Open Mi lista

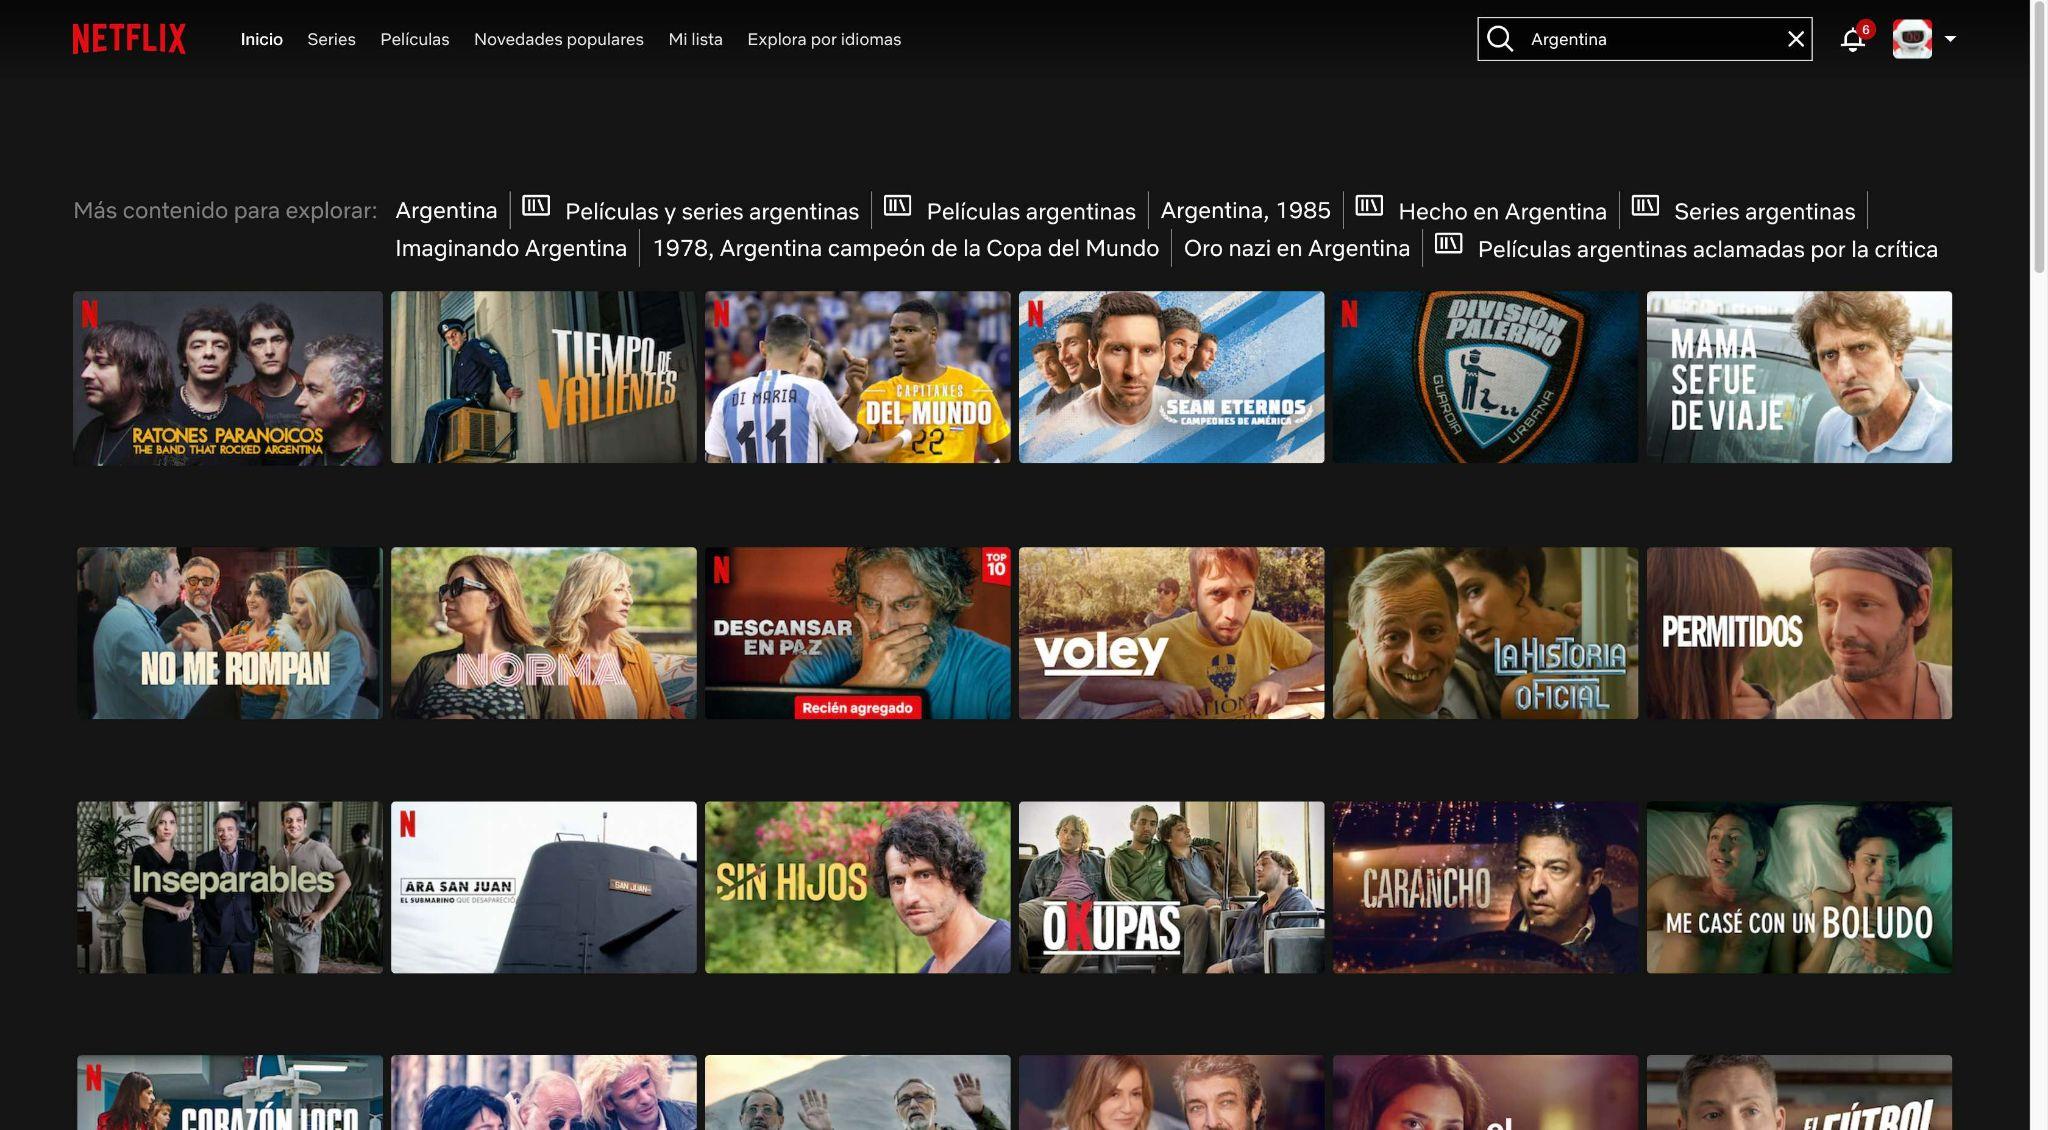click(x=696, y=39)
